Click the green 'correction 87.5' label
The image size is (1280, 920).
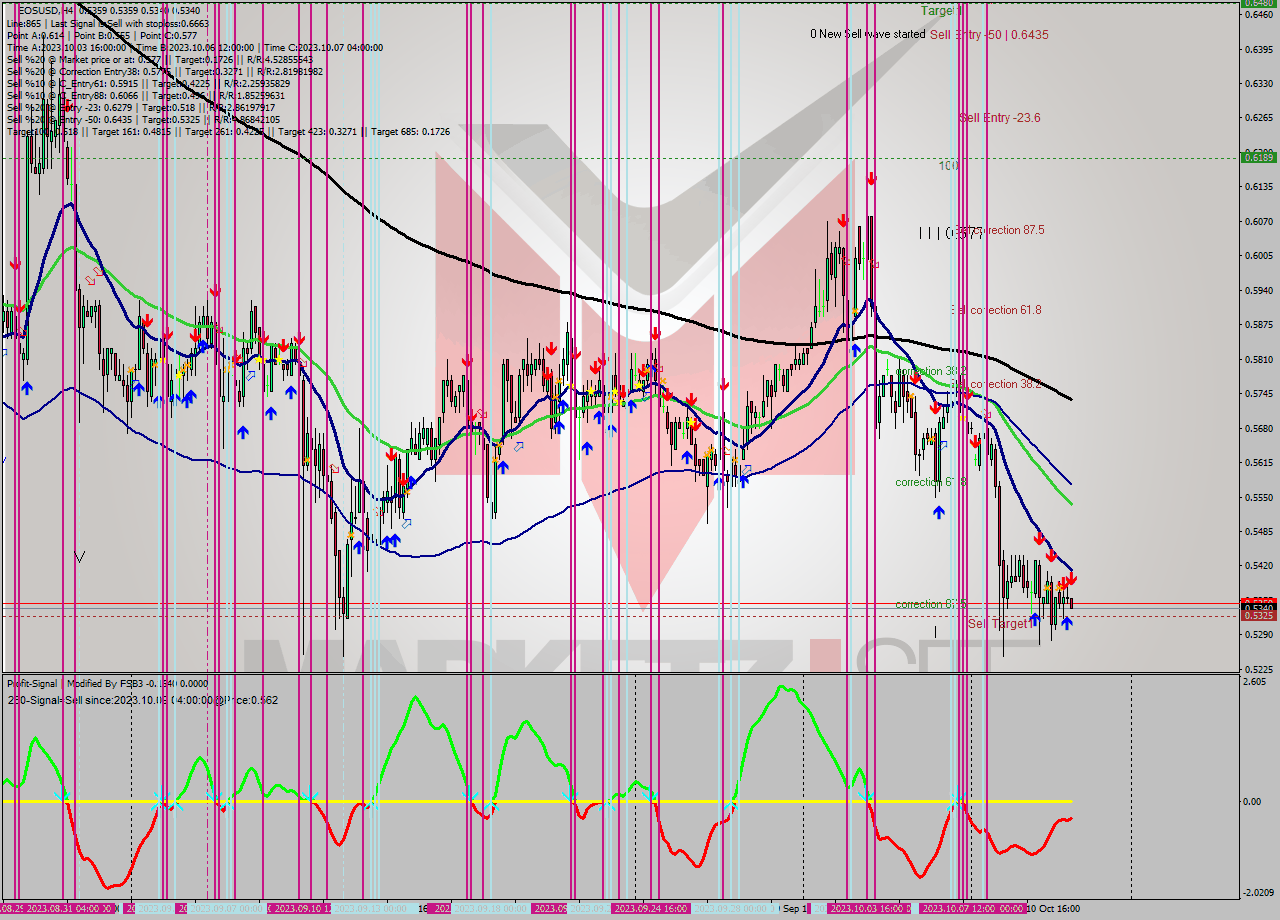click(x=931, y=604)
